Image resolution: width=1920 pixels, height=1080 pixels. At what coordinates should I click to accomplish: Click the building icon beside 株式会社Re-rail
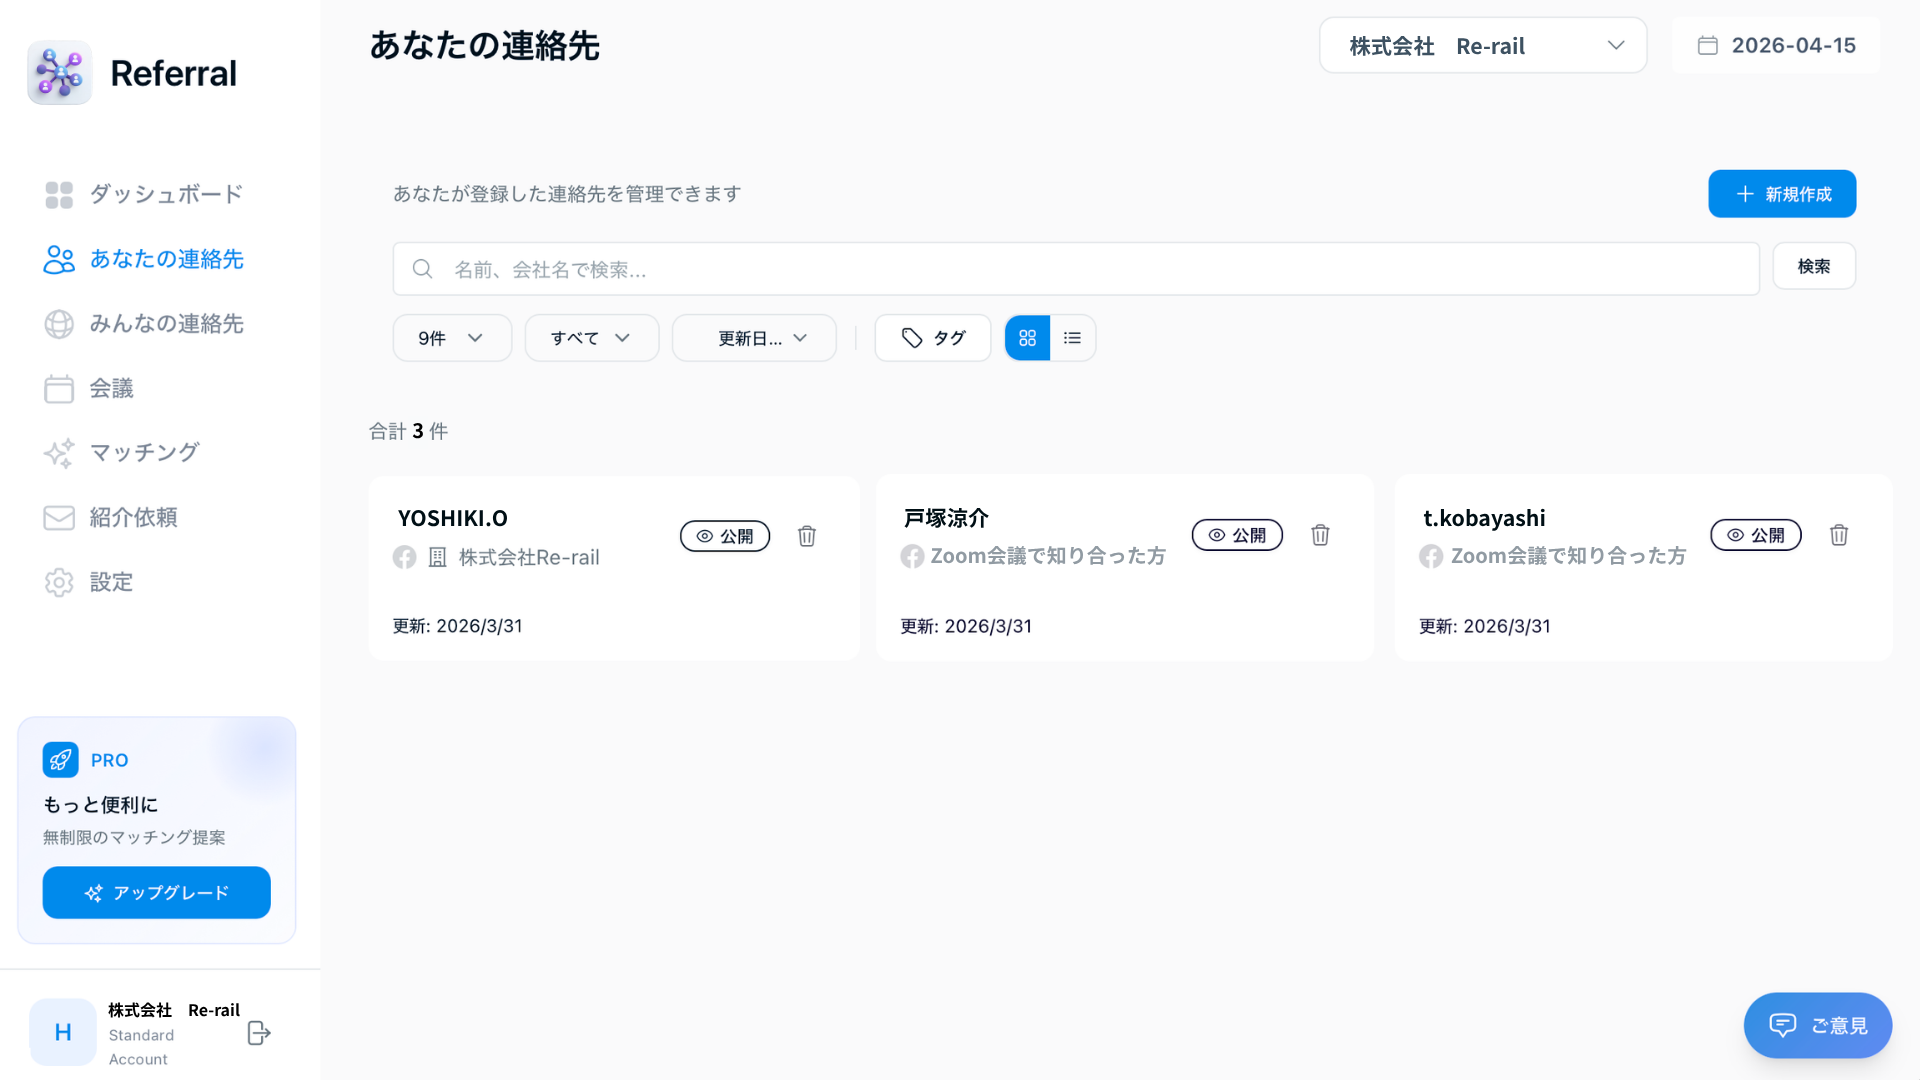438,557
